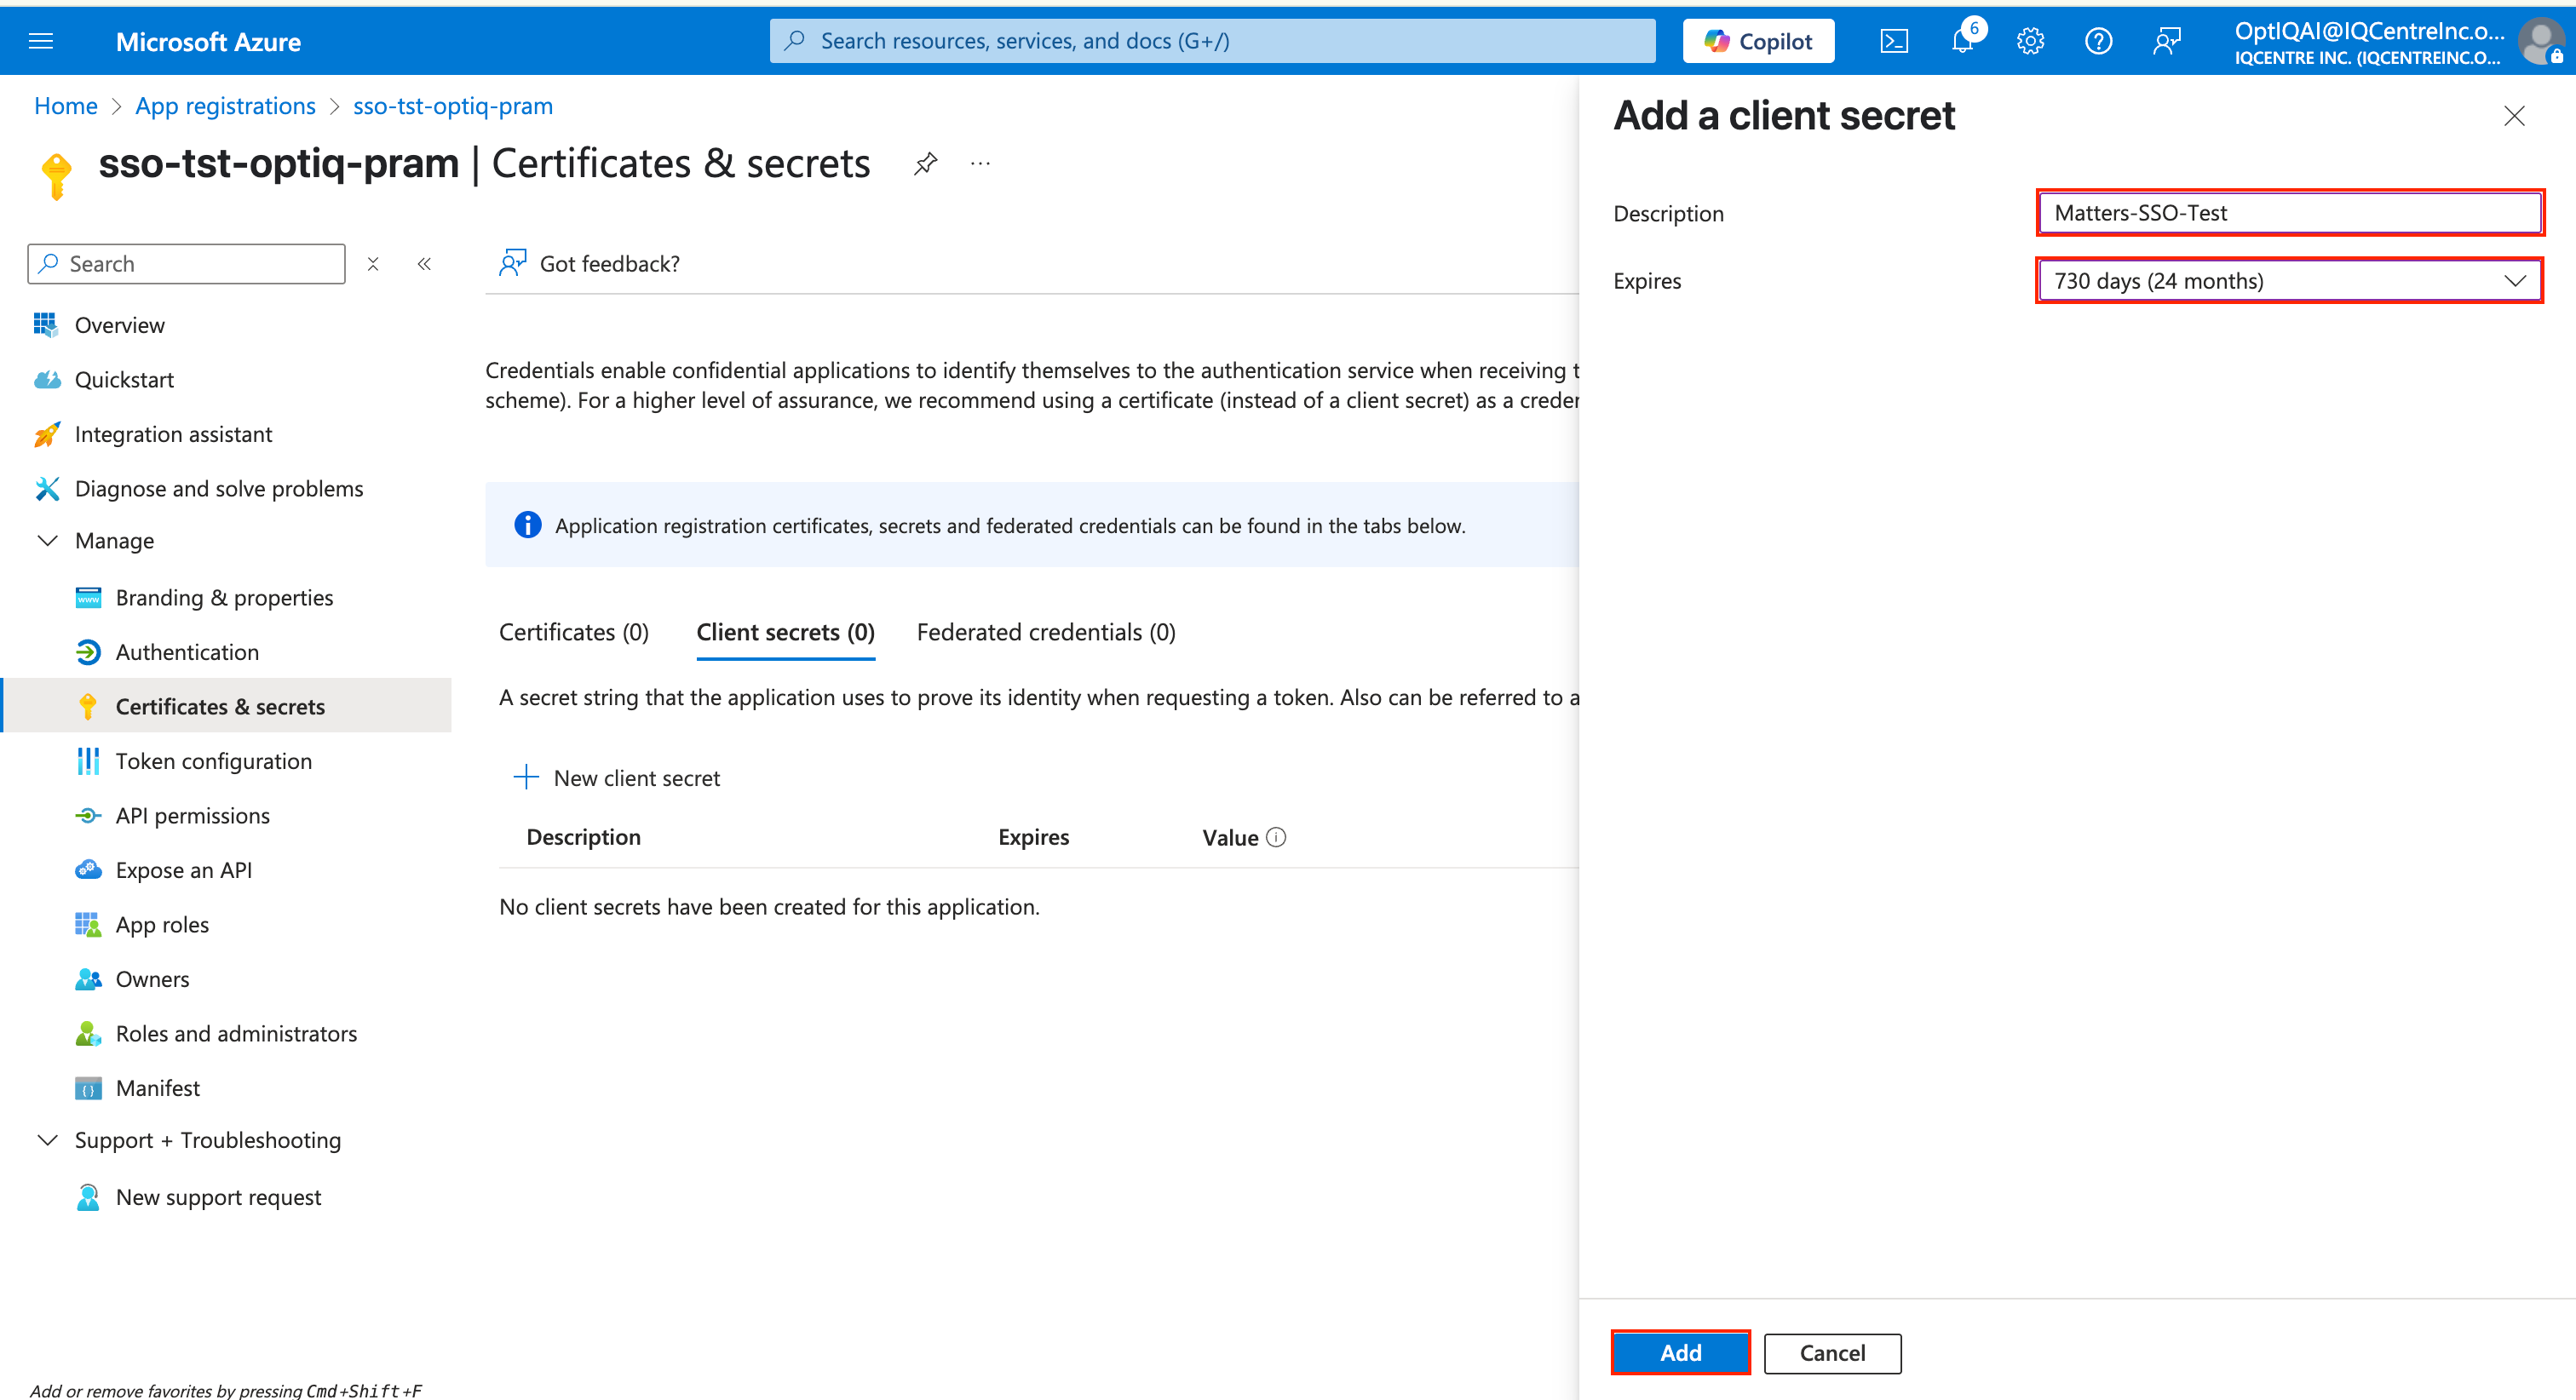The width and height of the screenshot is (2576, 1400).
Task: Open Owners in the sidebar
Action: click(x=153, y=979)
